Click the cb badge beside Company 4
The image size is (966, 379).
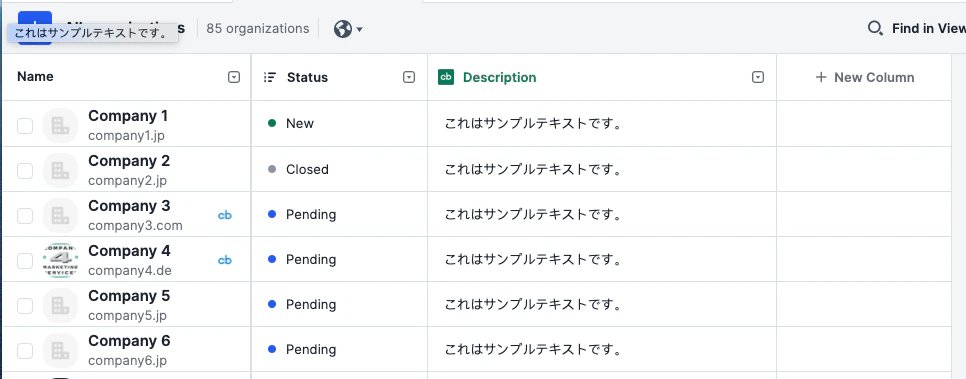coord(225,260)
